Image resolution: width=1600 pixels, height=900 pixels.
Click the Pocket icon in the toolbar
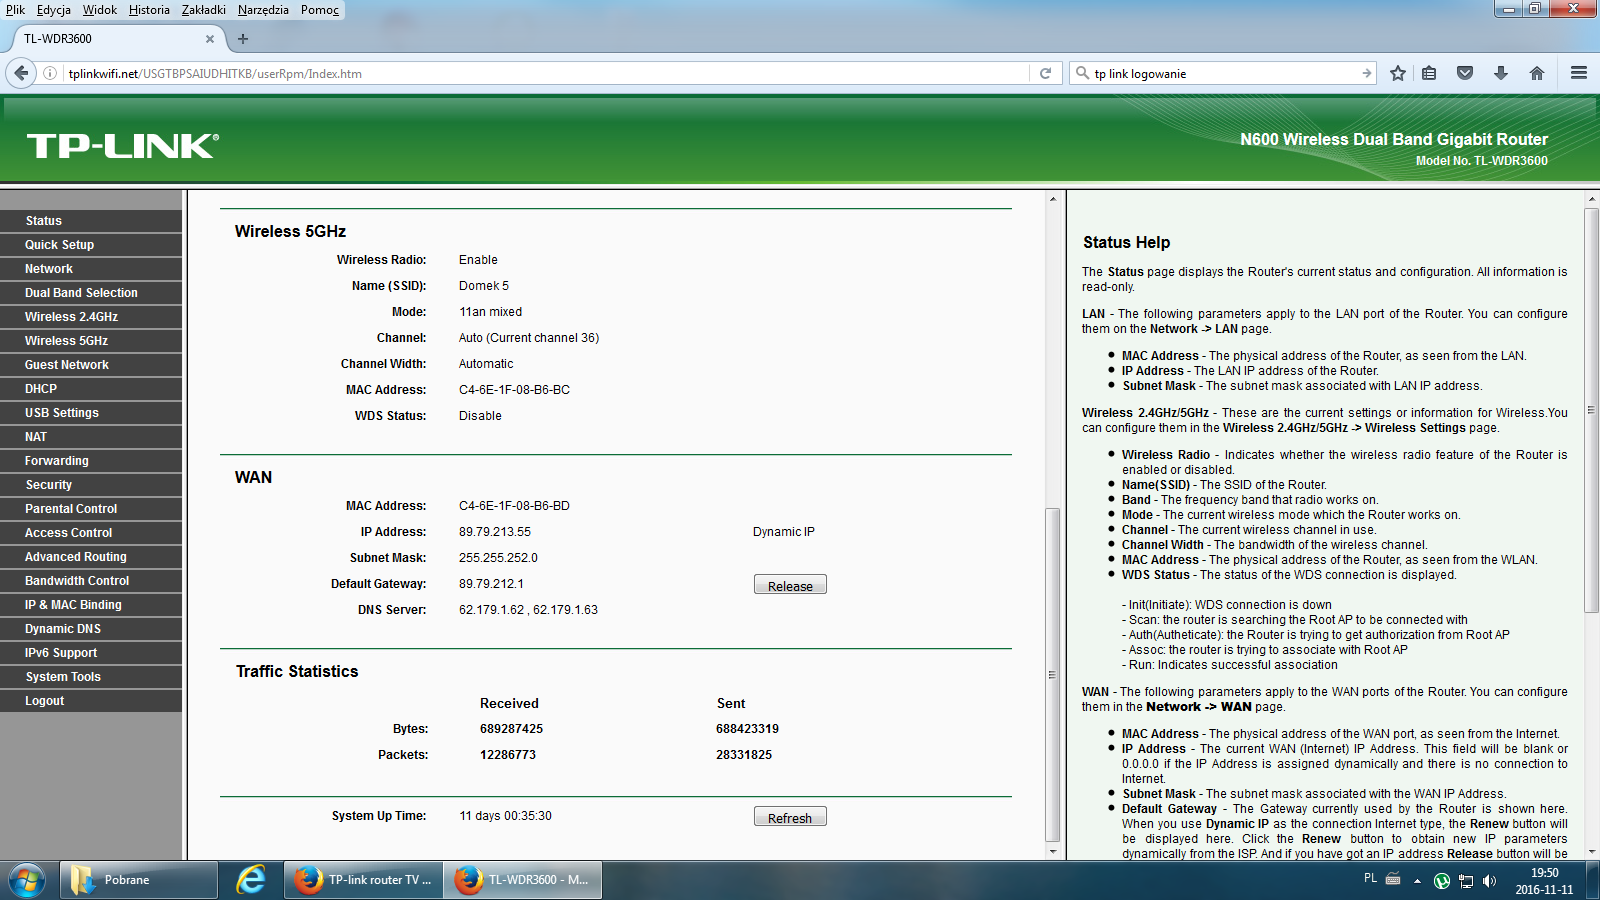pyautogui.click(x=1465, y=73)
